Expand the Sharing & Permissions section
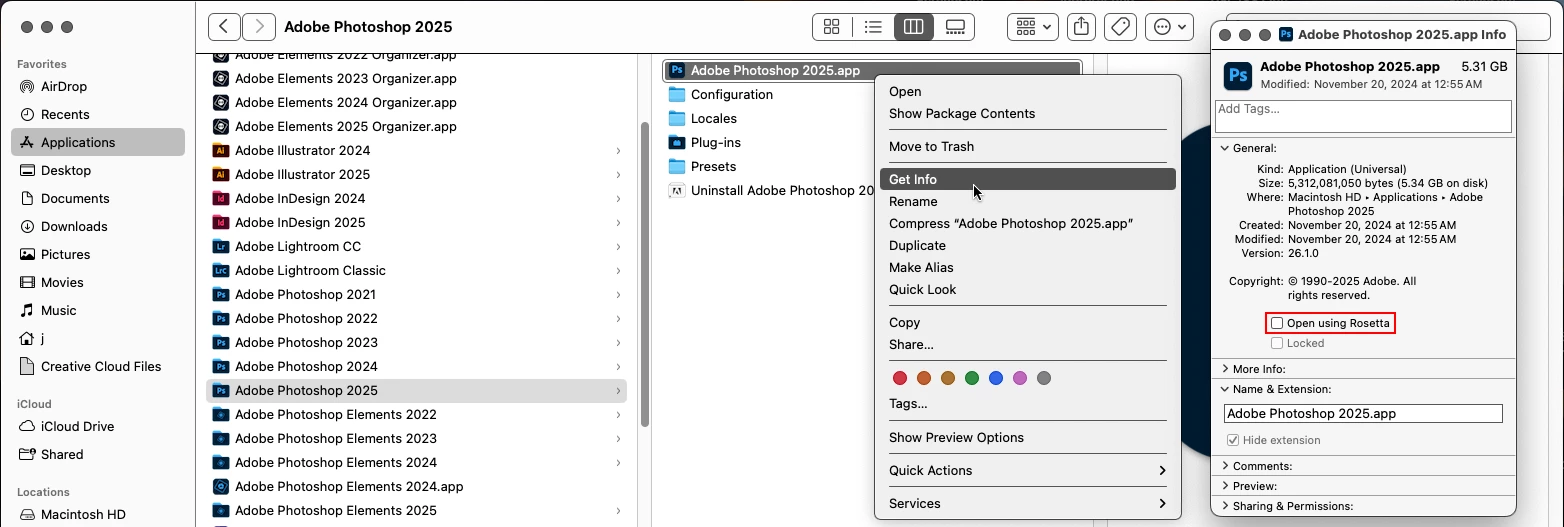 1224,506
